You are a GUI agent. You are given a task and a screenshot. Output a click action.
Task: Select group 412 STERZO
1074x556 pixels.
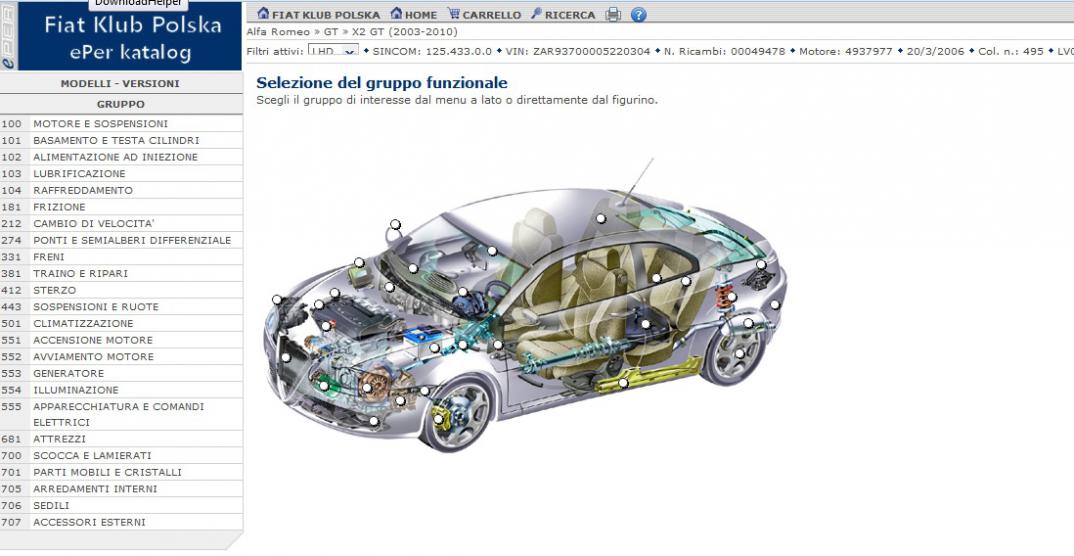pos(121,290)
